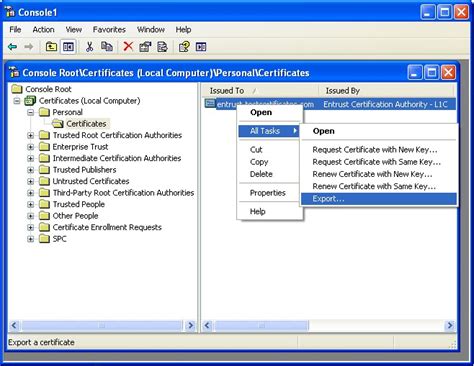Click the Help toolbar icon with question mark

tap(184, 47)
